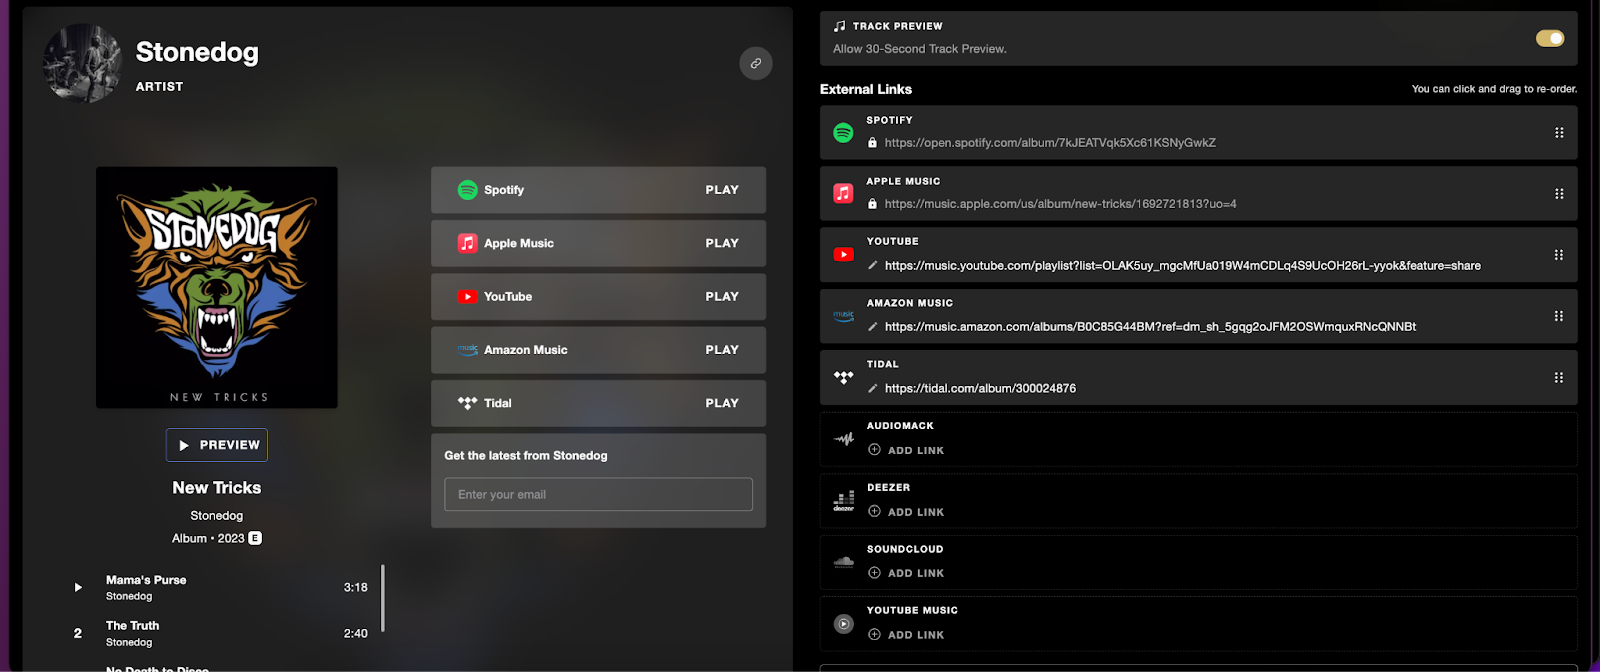Screen dimensions: 1600x672
Task: Open the New Tricks album artwork
Action: coord(217,287)
